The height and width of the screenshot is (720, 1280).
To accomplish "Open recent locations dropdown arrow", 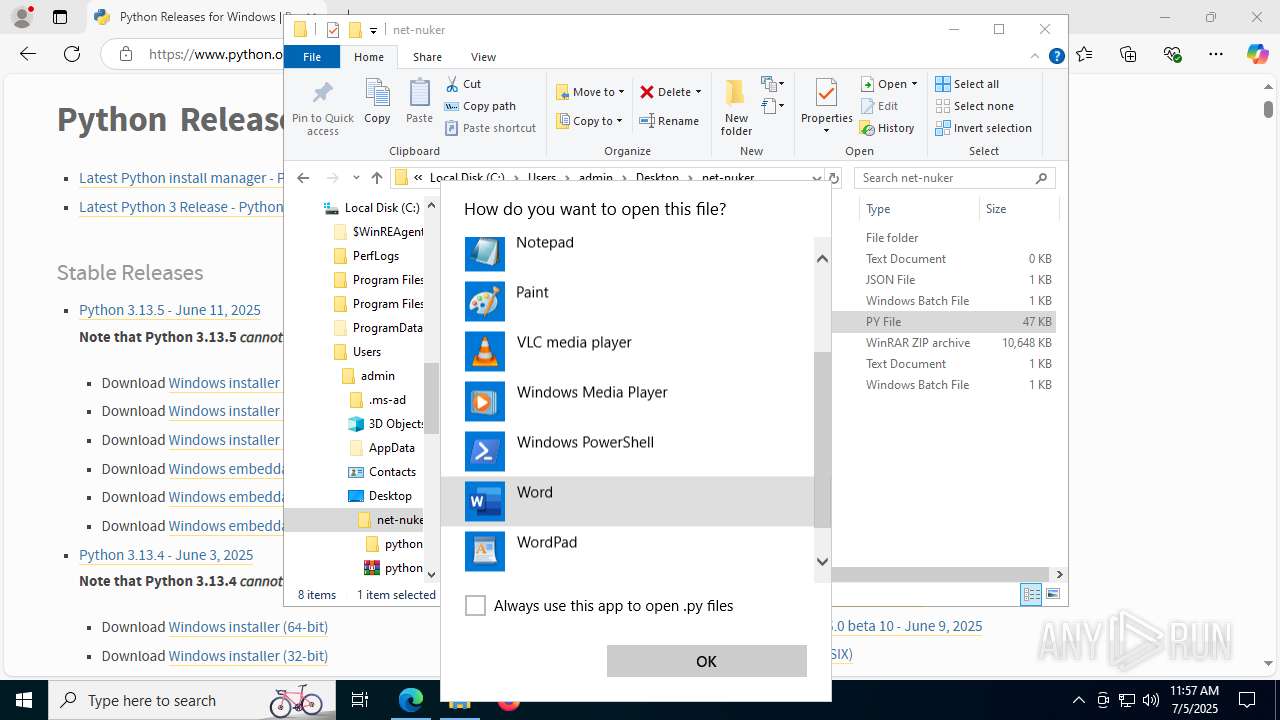I will [356, 178].
